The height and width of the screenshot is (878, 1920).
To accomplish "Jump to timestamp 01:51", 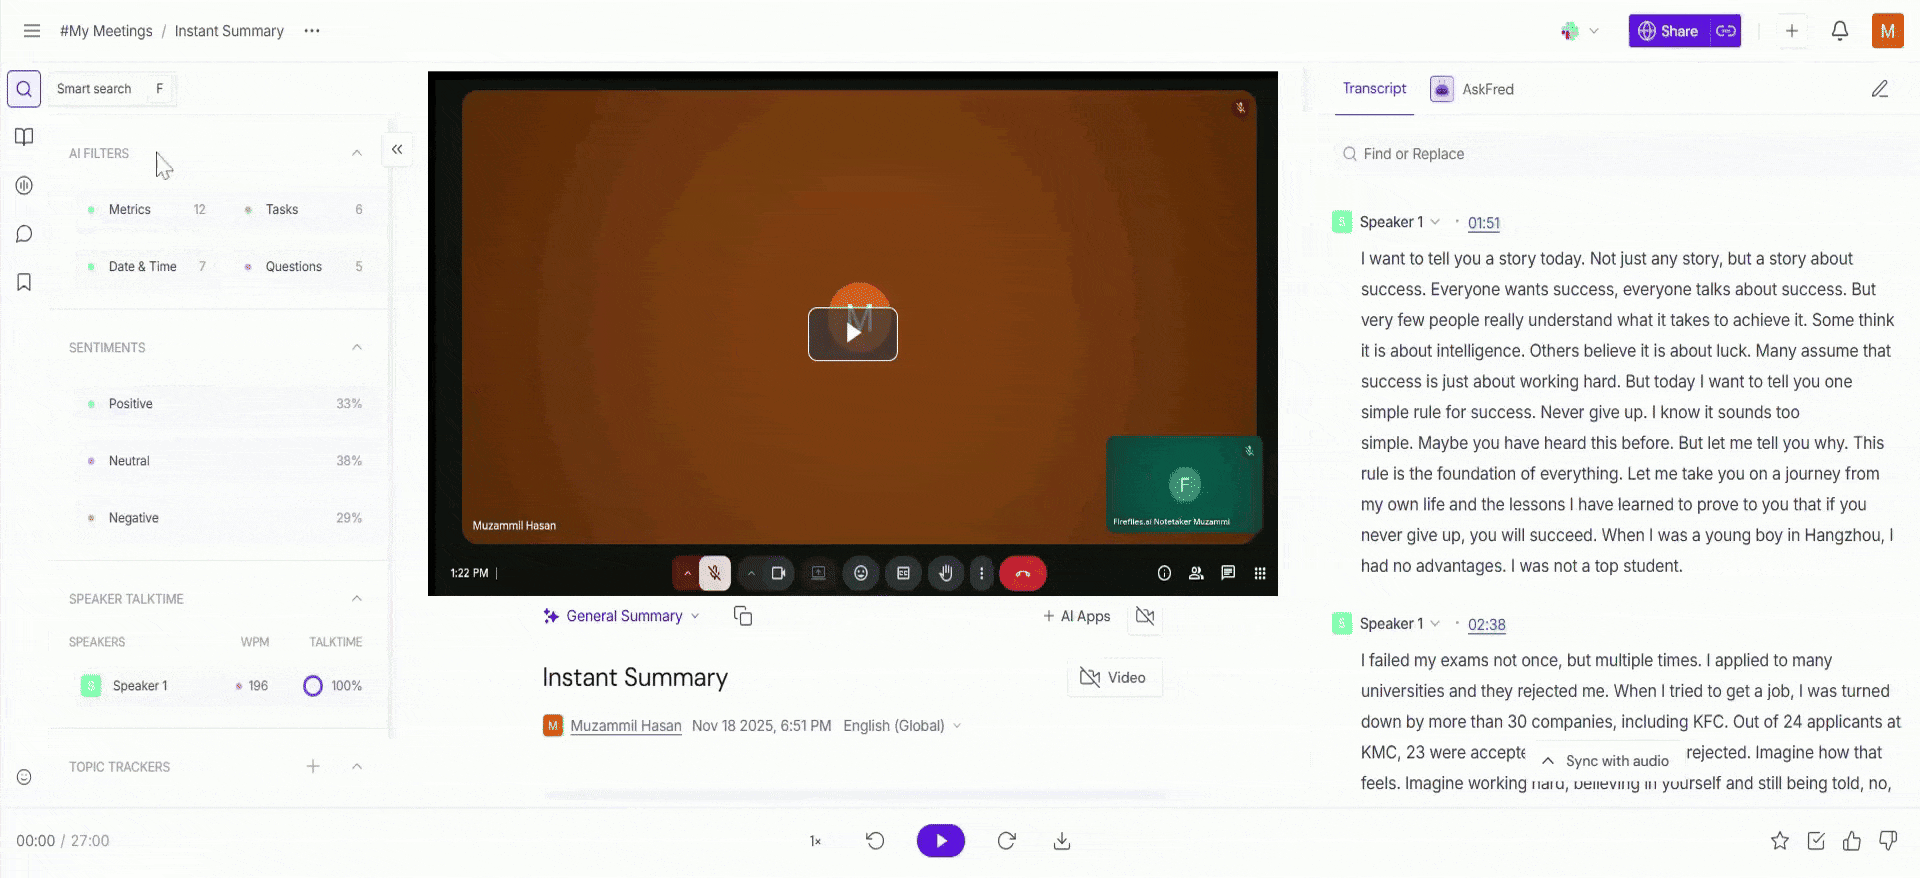I will pyautogui.click(x=1484, y=223).
